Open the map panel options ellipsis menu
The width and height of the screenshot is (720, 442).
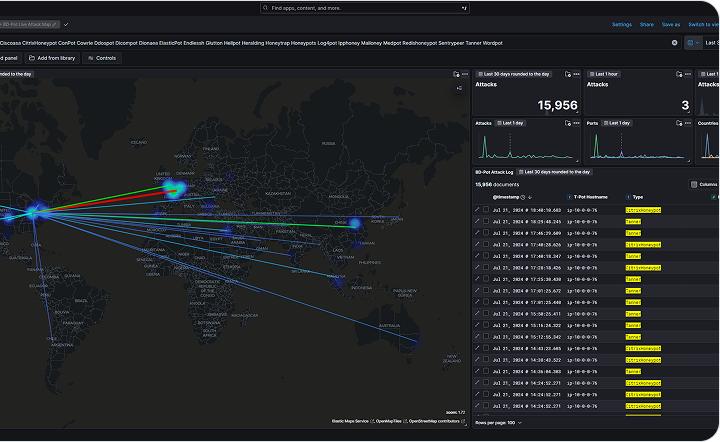click(465, 74)
